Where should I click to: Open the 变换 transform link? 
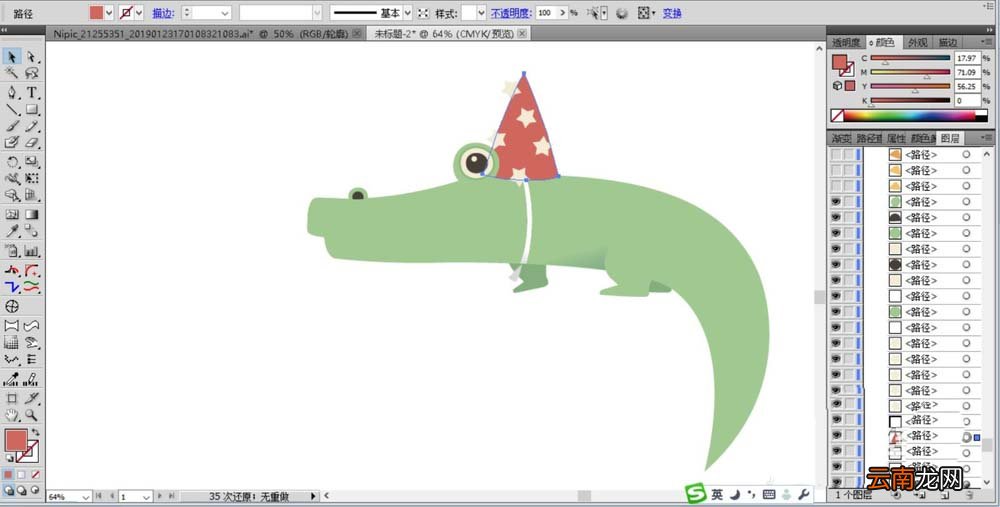tap(672, 13)
